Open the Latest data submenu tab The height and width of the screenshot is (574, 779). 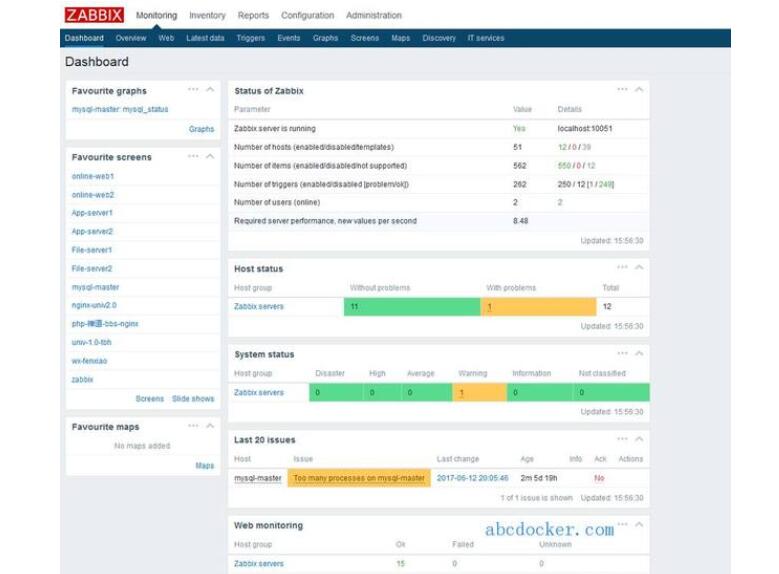(205, 38)
